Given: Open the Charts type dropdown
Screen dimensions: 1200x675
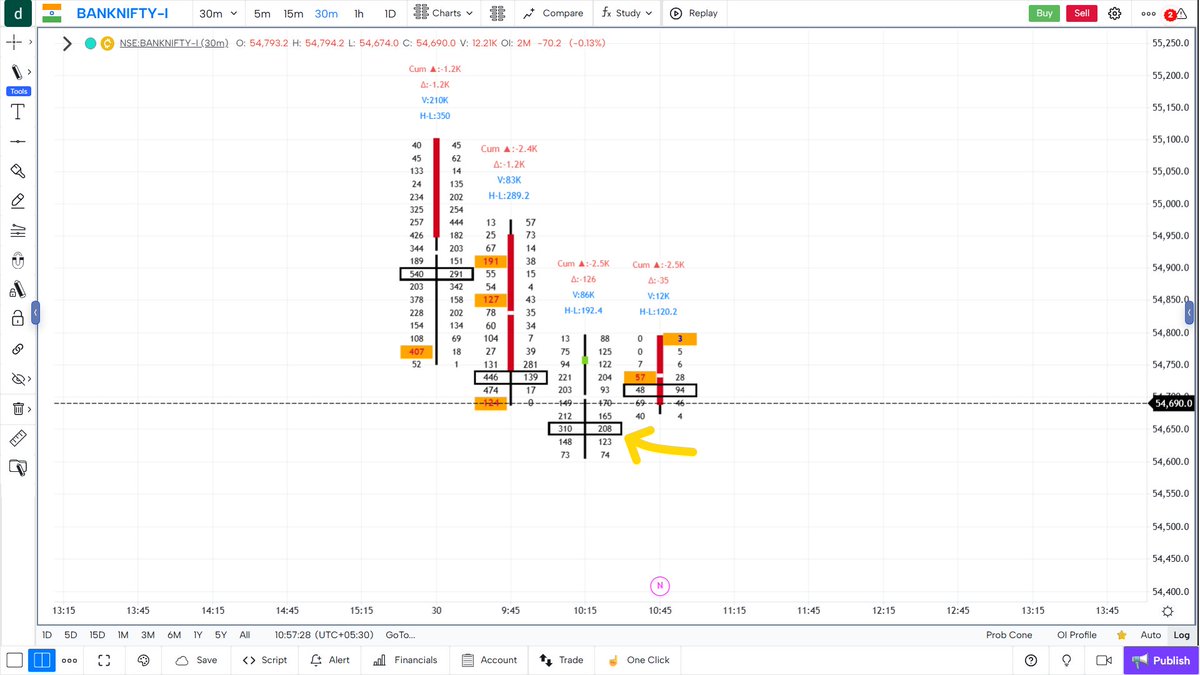Looking at the screenshot, I should coord(444,13).
